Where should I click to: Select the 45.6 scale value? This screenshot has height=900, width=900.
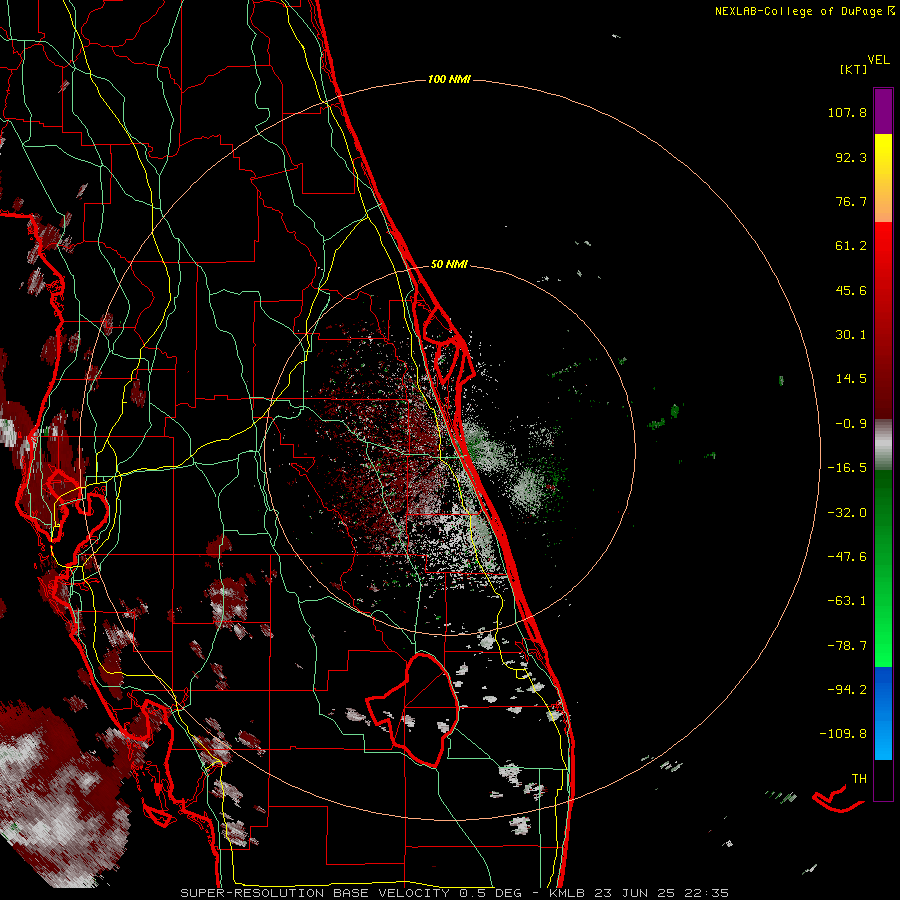(851, 290)
